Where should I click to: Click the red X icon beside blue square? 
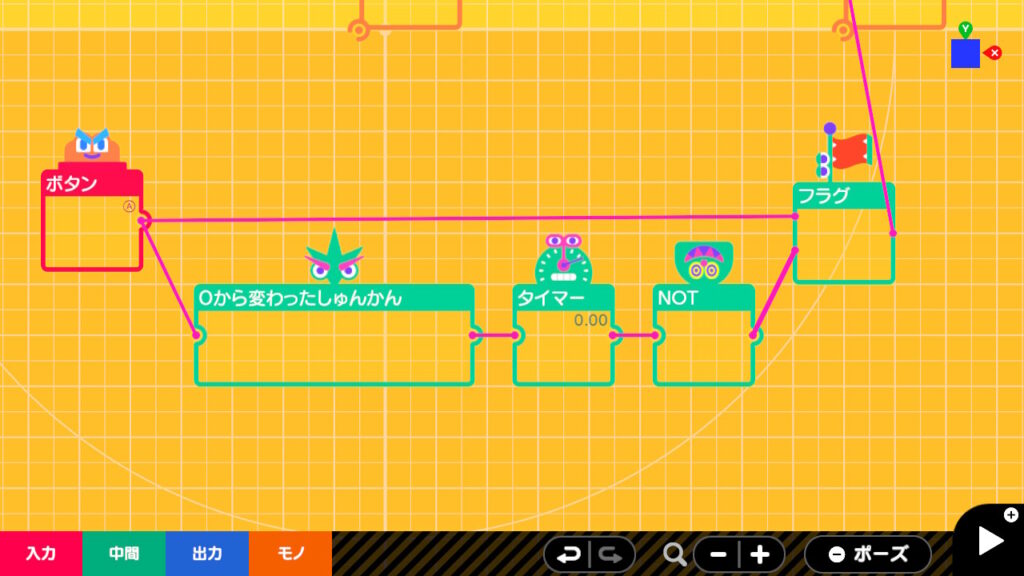click(x=994, y=53)
